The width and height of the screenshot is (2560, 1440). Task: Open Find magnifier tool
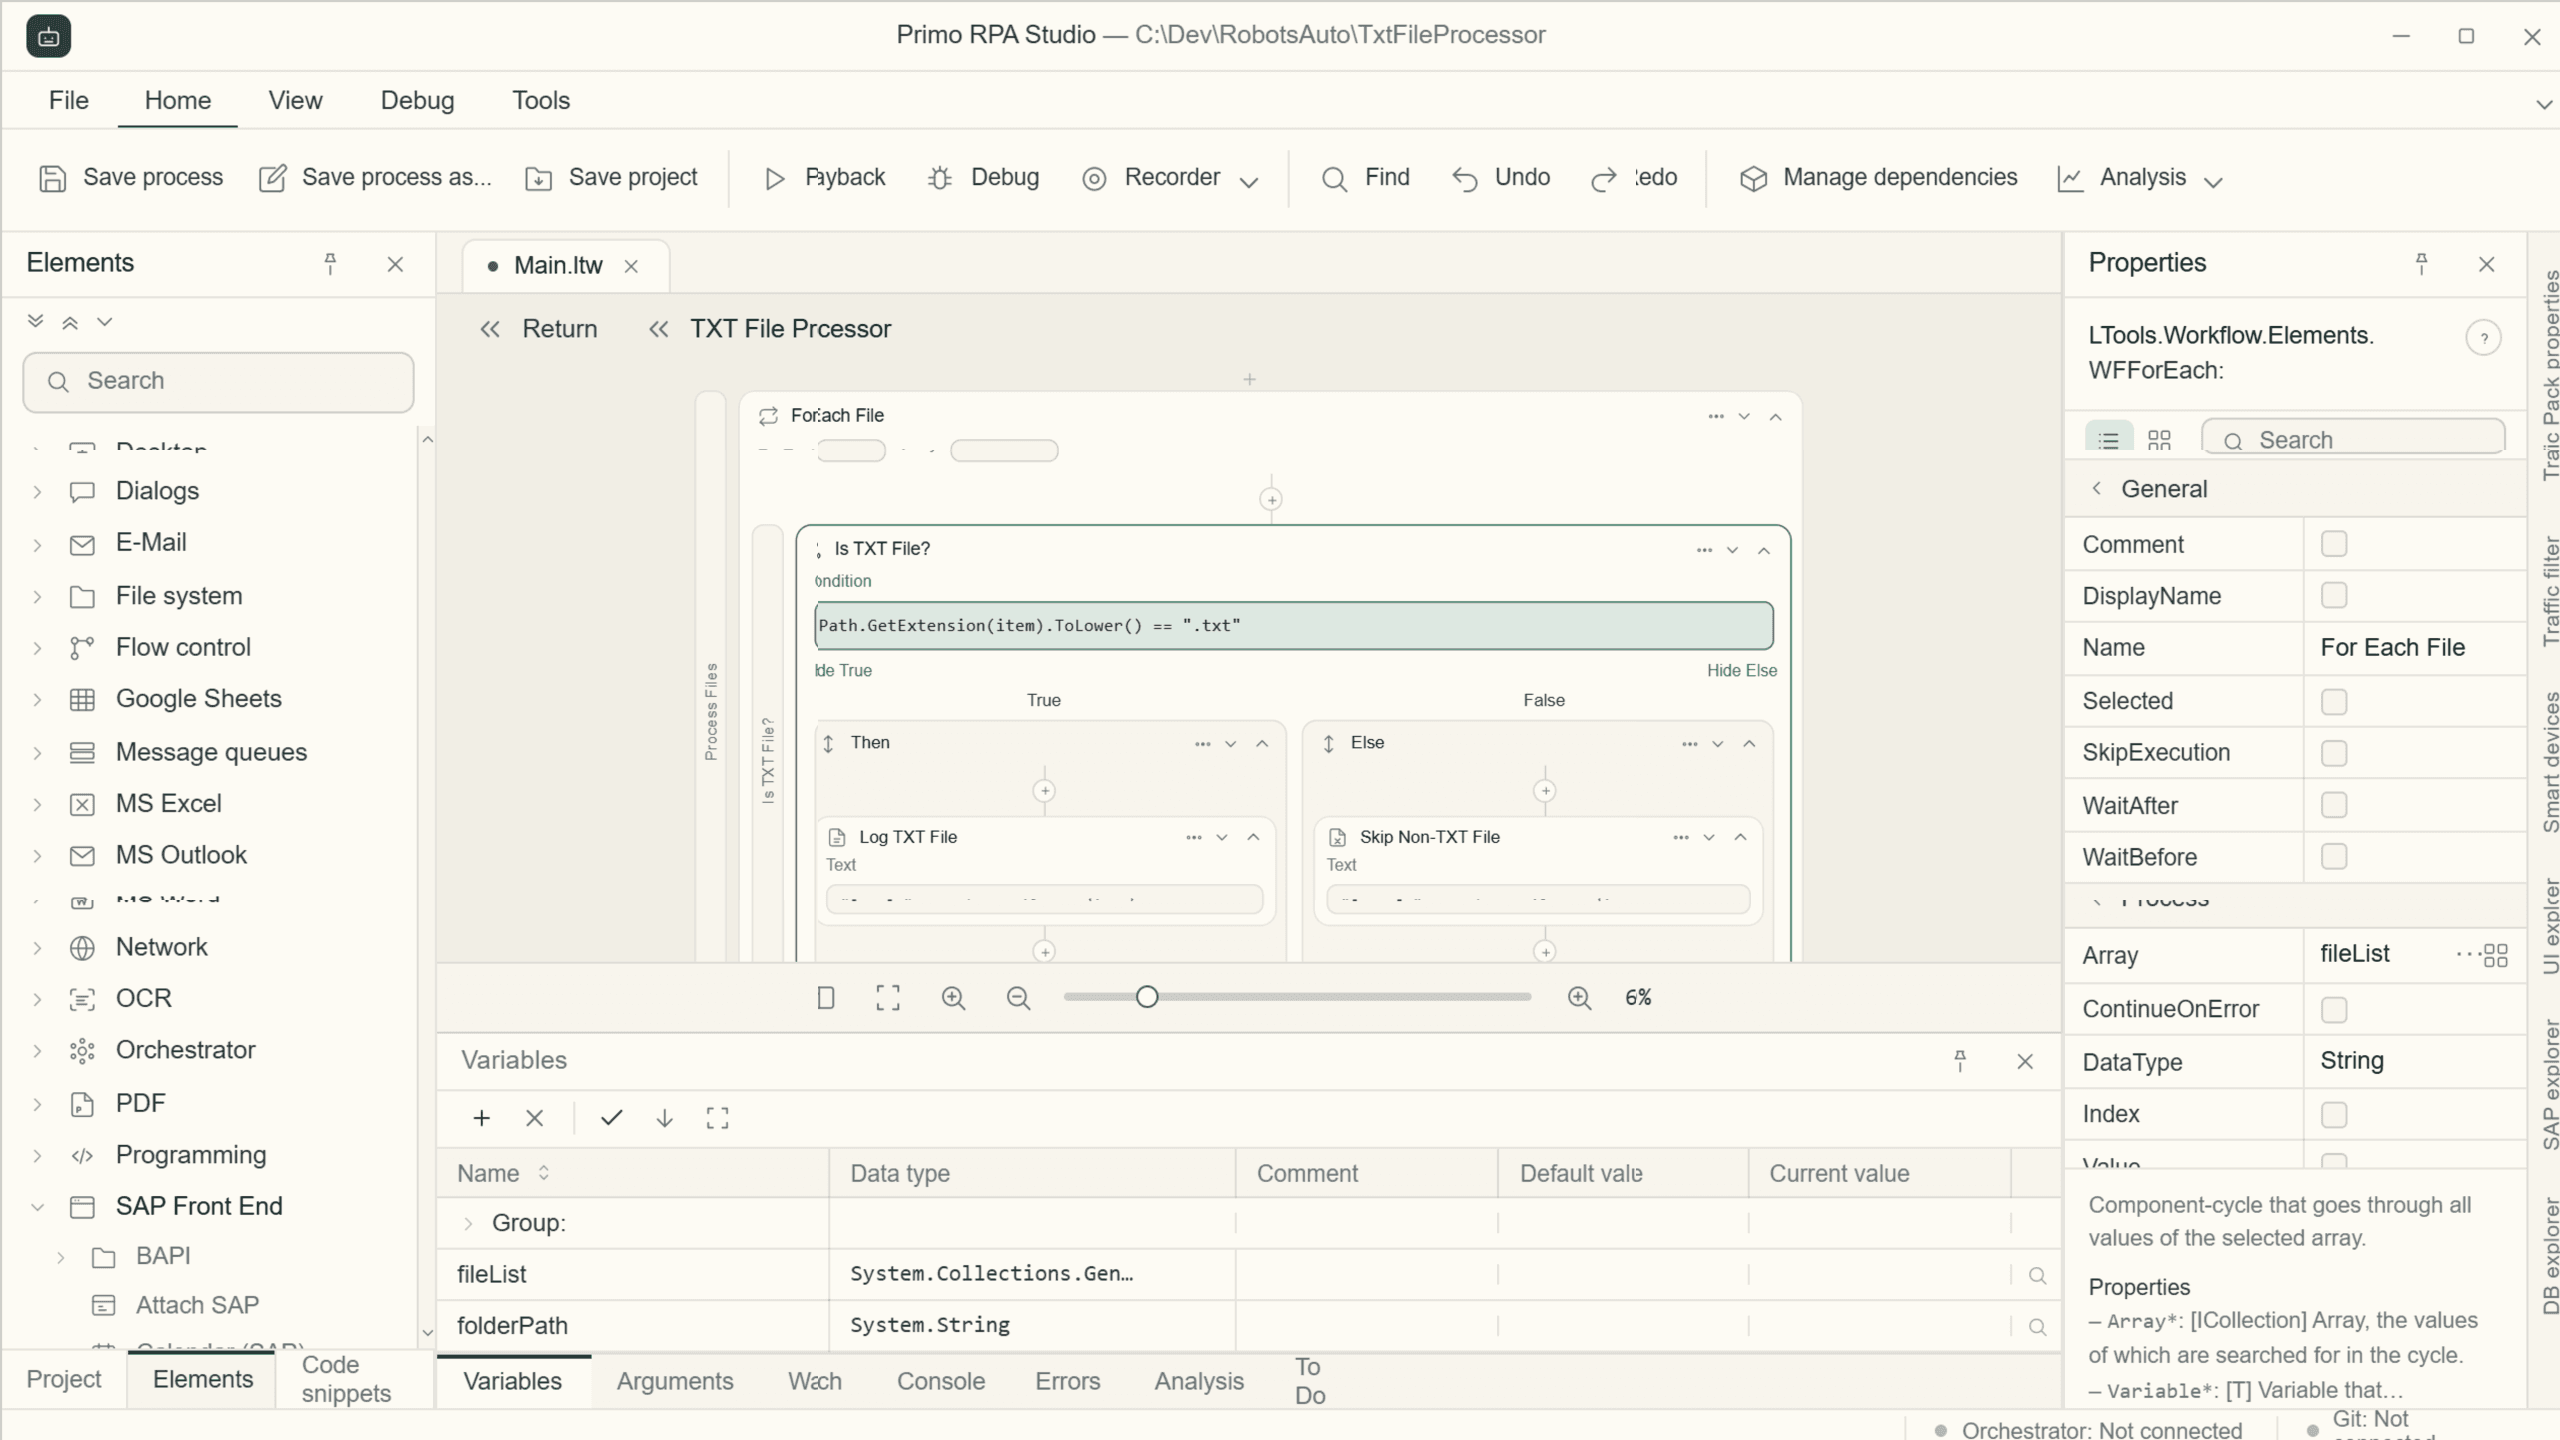click(x=1334, y=178)
